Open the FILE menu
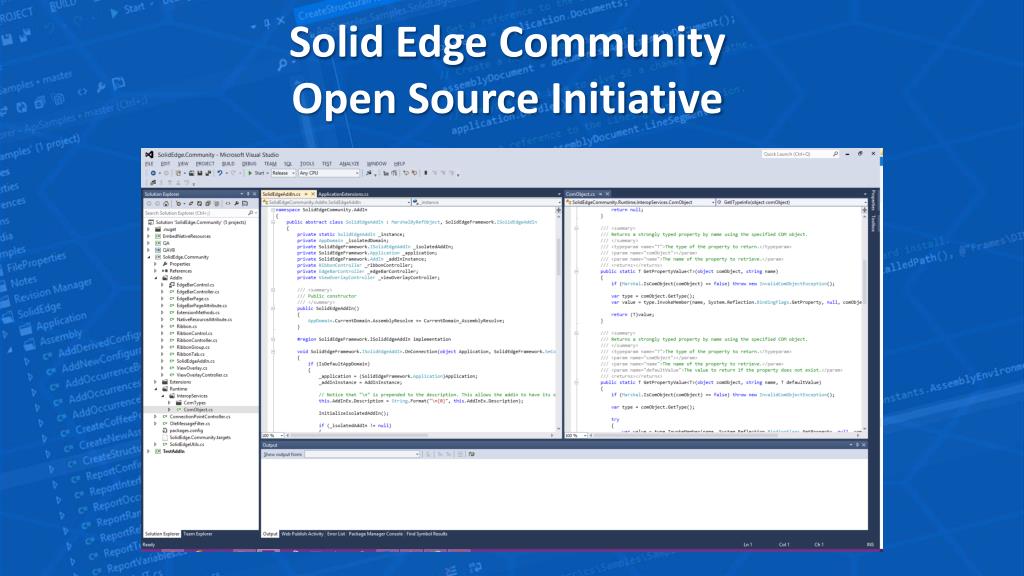This screenshot has width=1024, height=576. click(x=150, y=164)
